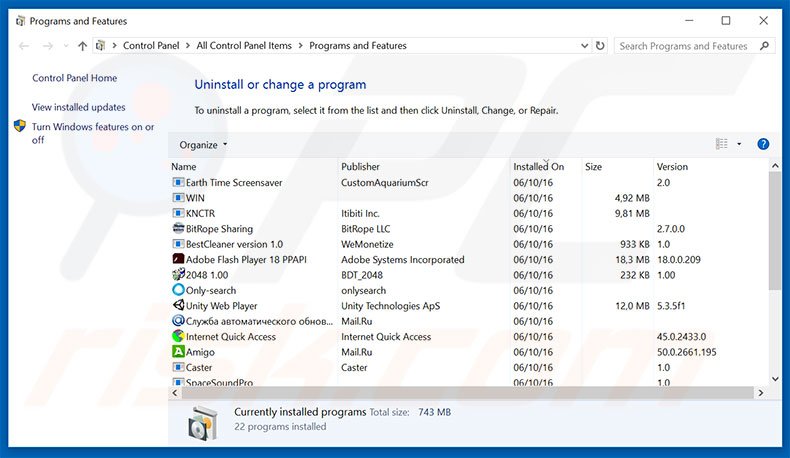Expand the chevron after All Control Panel Items
Screen dimensions: 790x458
click(300, 45)
